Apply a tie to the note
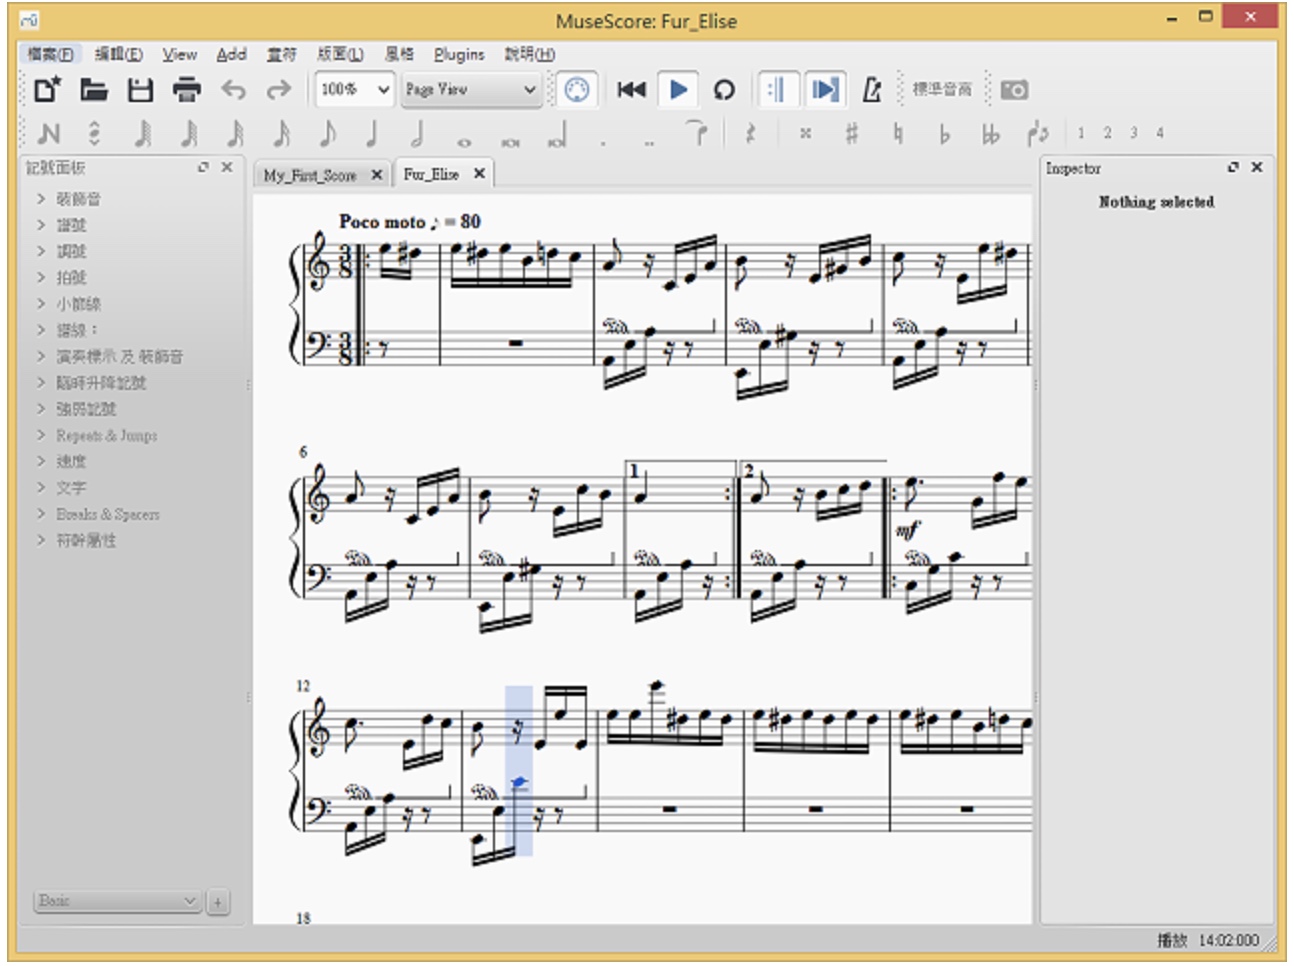The height and width of the screenshot is (966, 1294). click(x=697, y=133)
